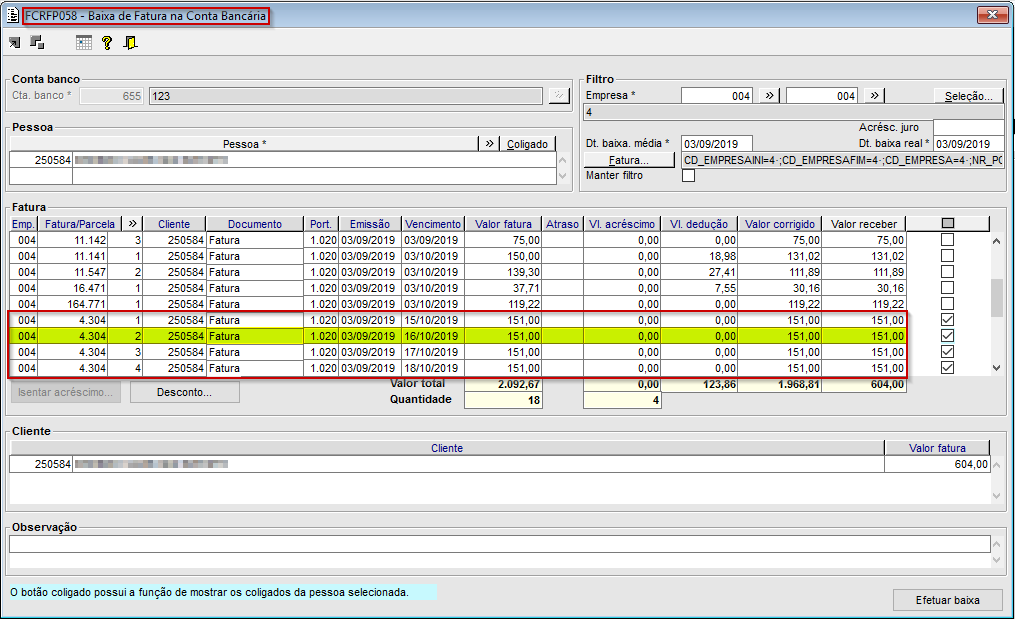Click the Valor fatura column header
Screen dimensions: 1015x619
[504, 224]
